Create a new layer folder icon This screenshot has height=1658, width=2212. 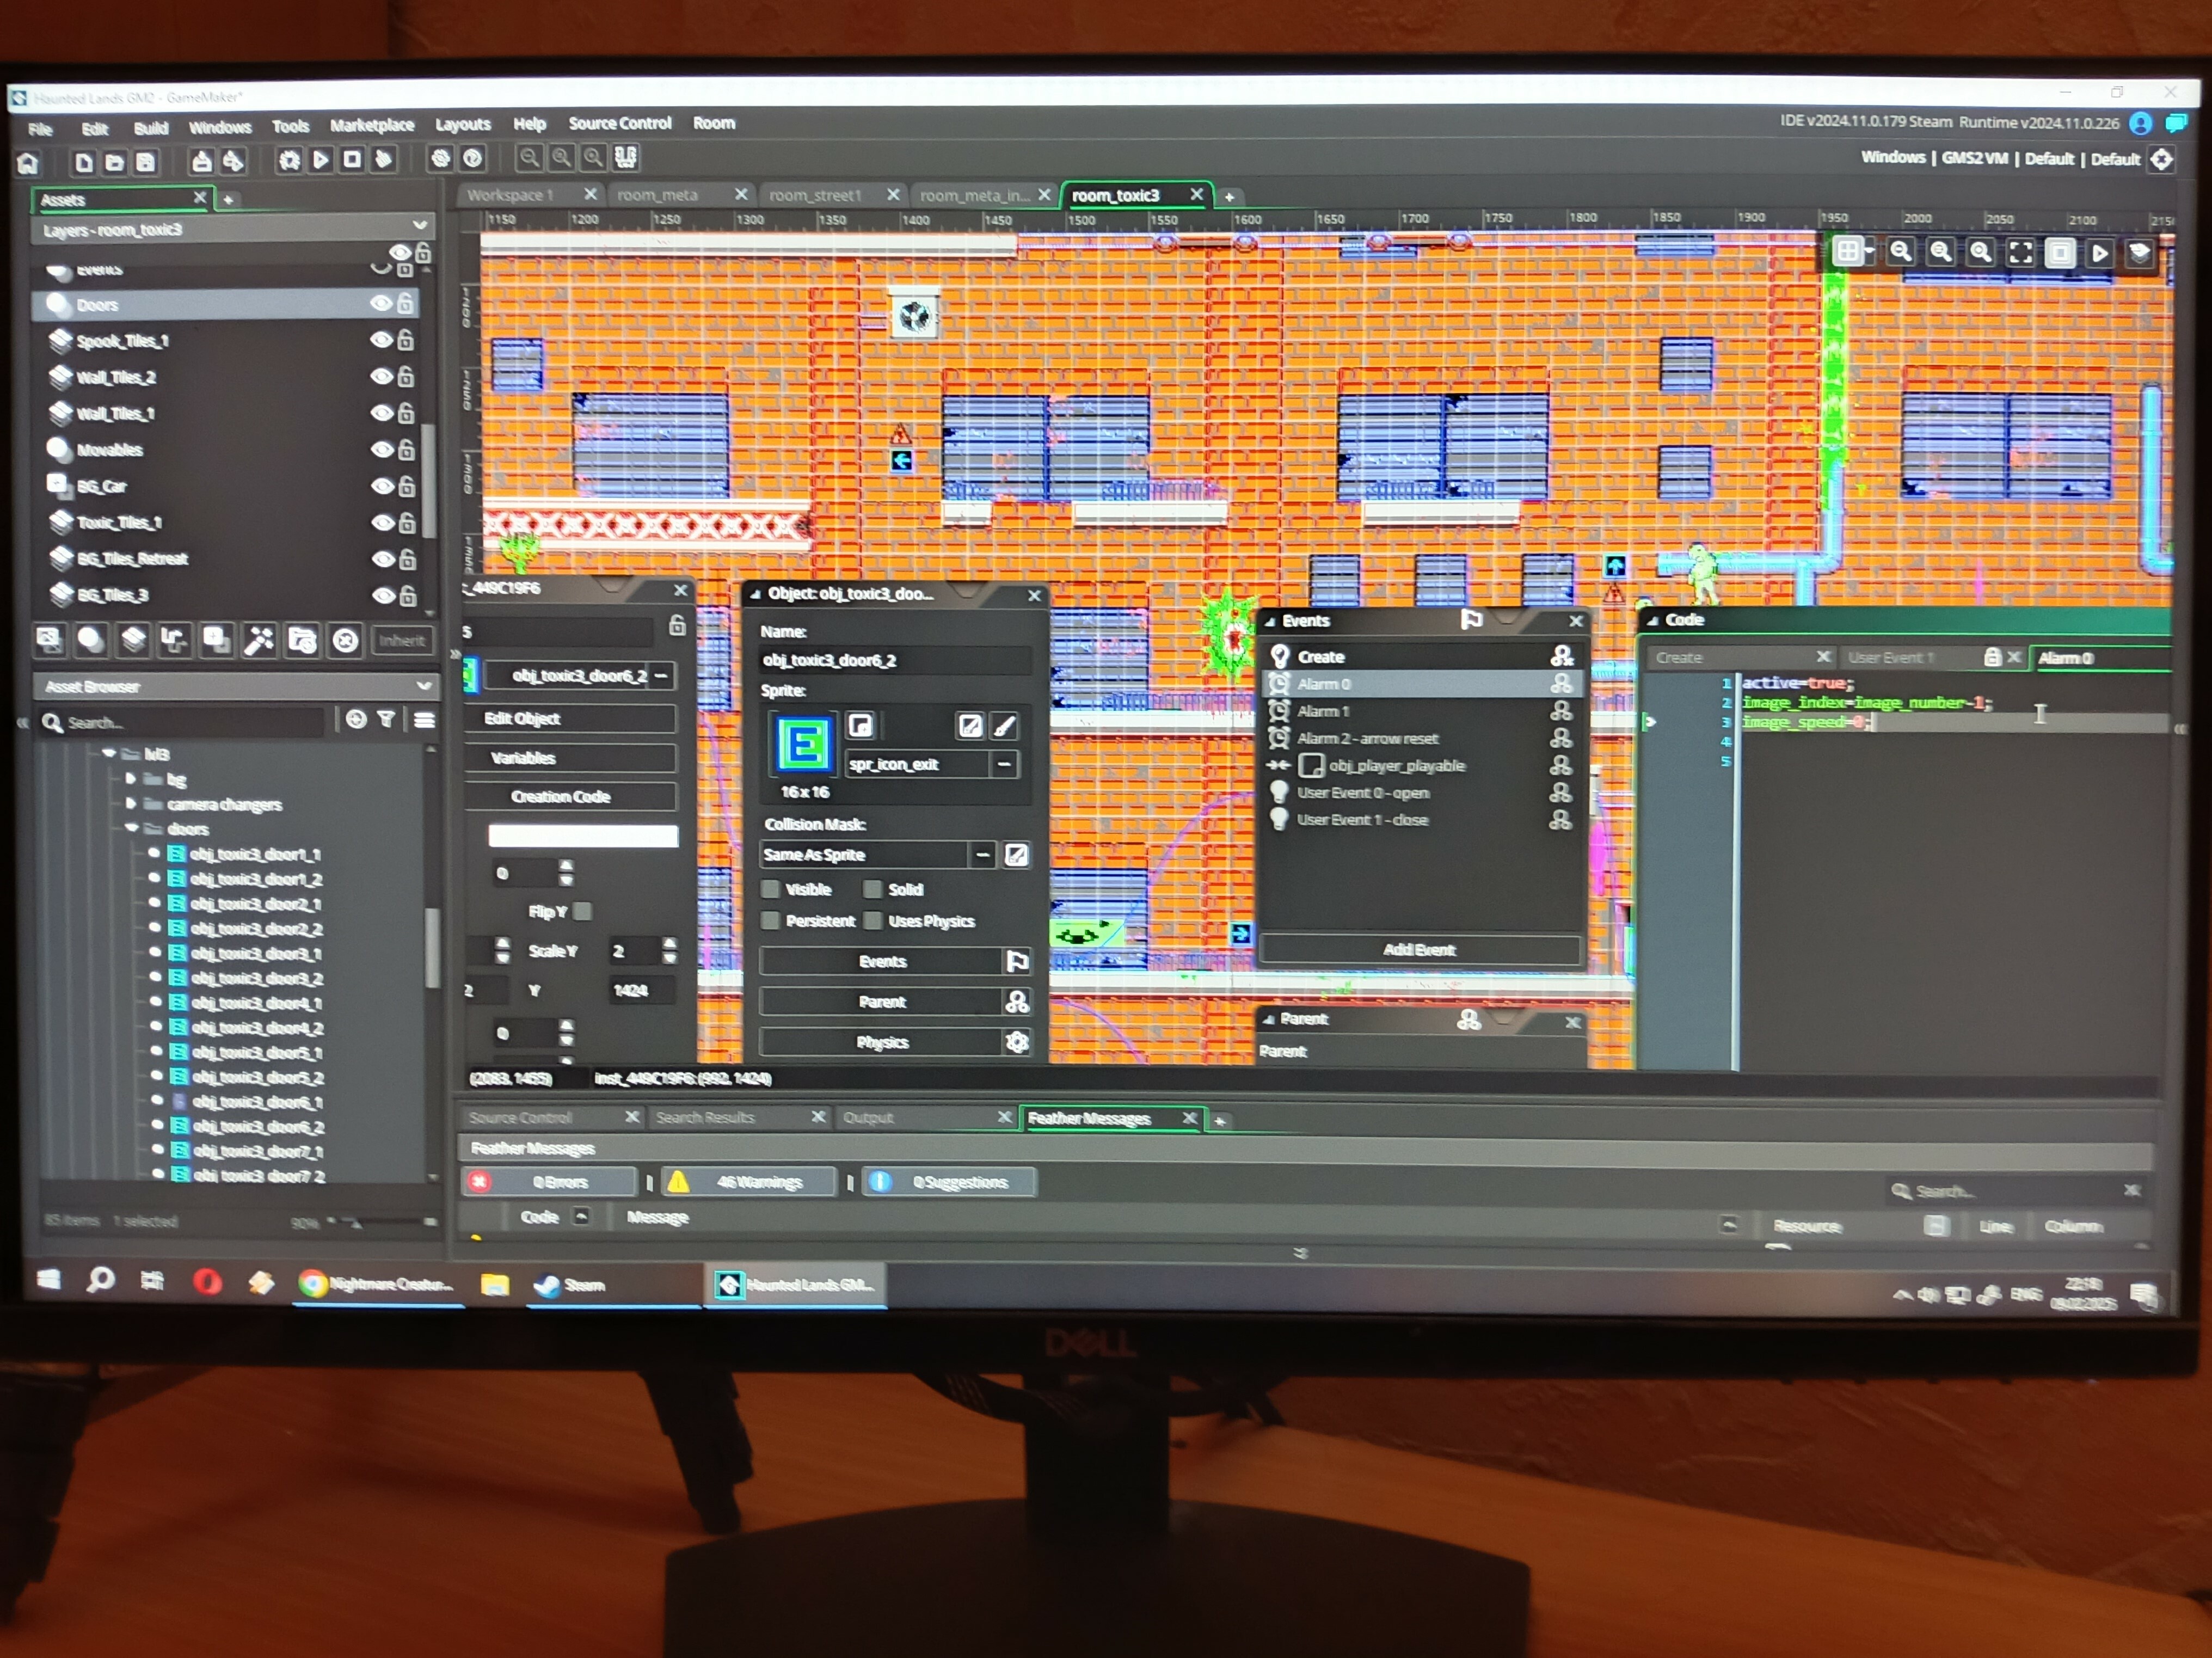pos(302,640)
